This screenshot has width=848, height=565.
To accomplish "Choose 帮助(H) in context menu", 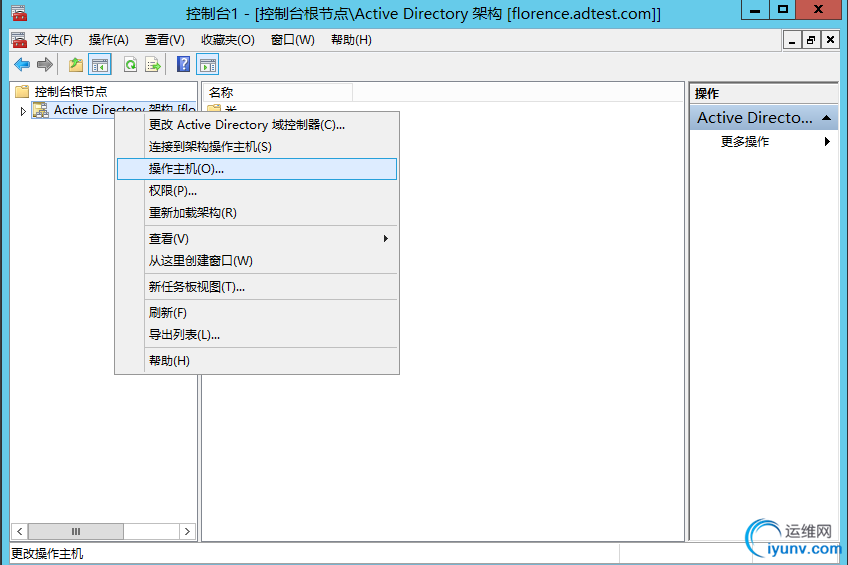I will [257, 361].
